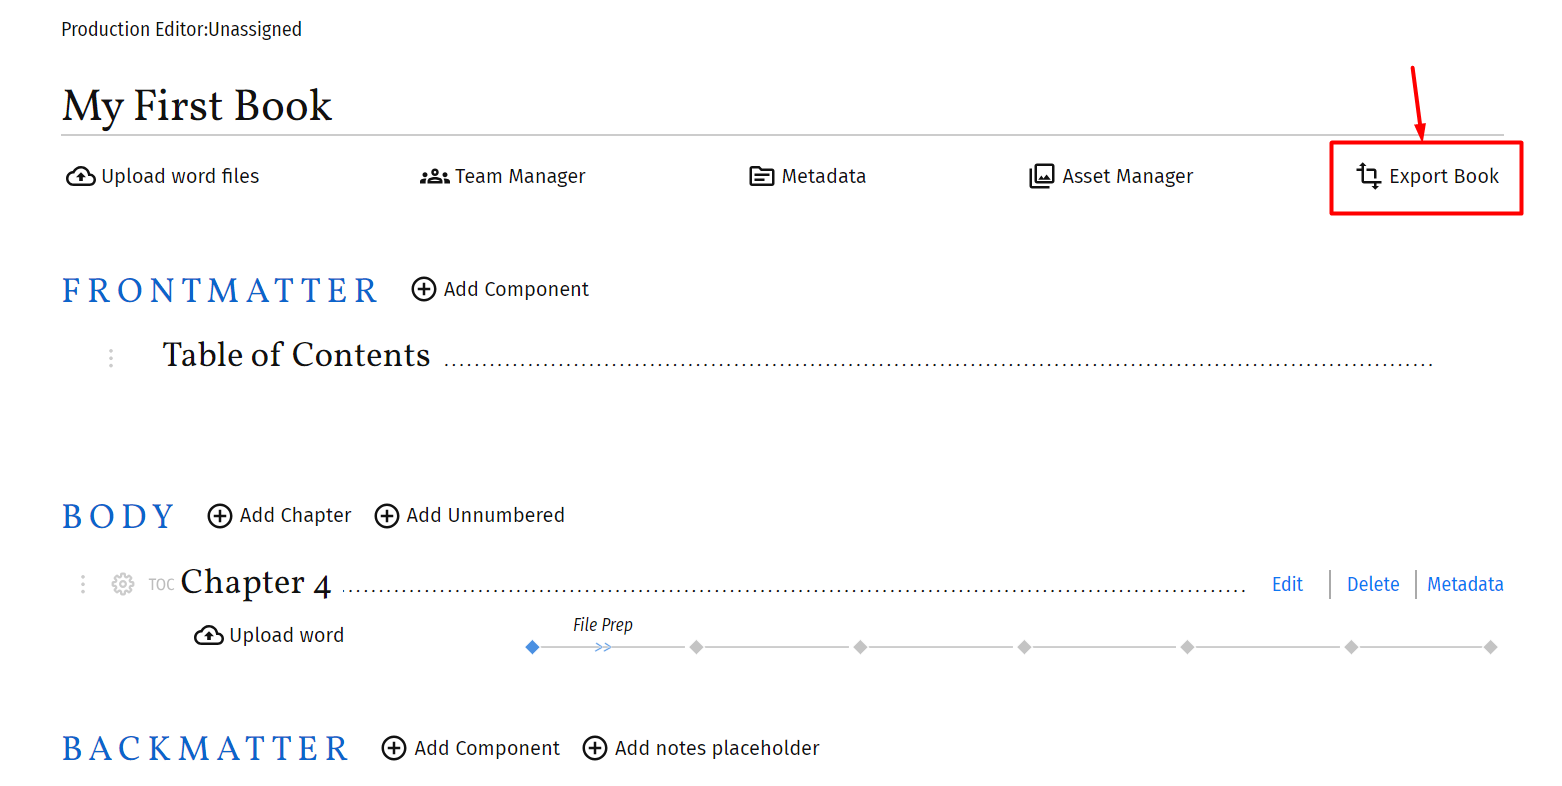
Task: Delete Chapter 4 using the Delete link
Action: pos(1372,584)
